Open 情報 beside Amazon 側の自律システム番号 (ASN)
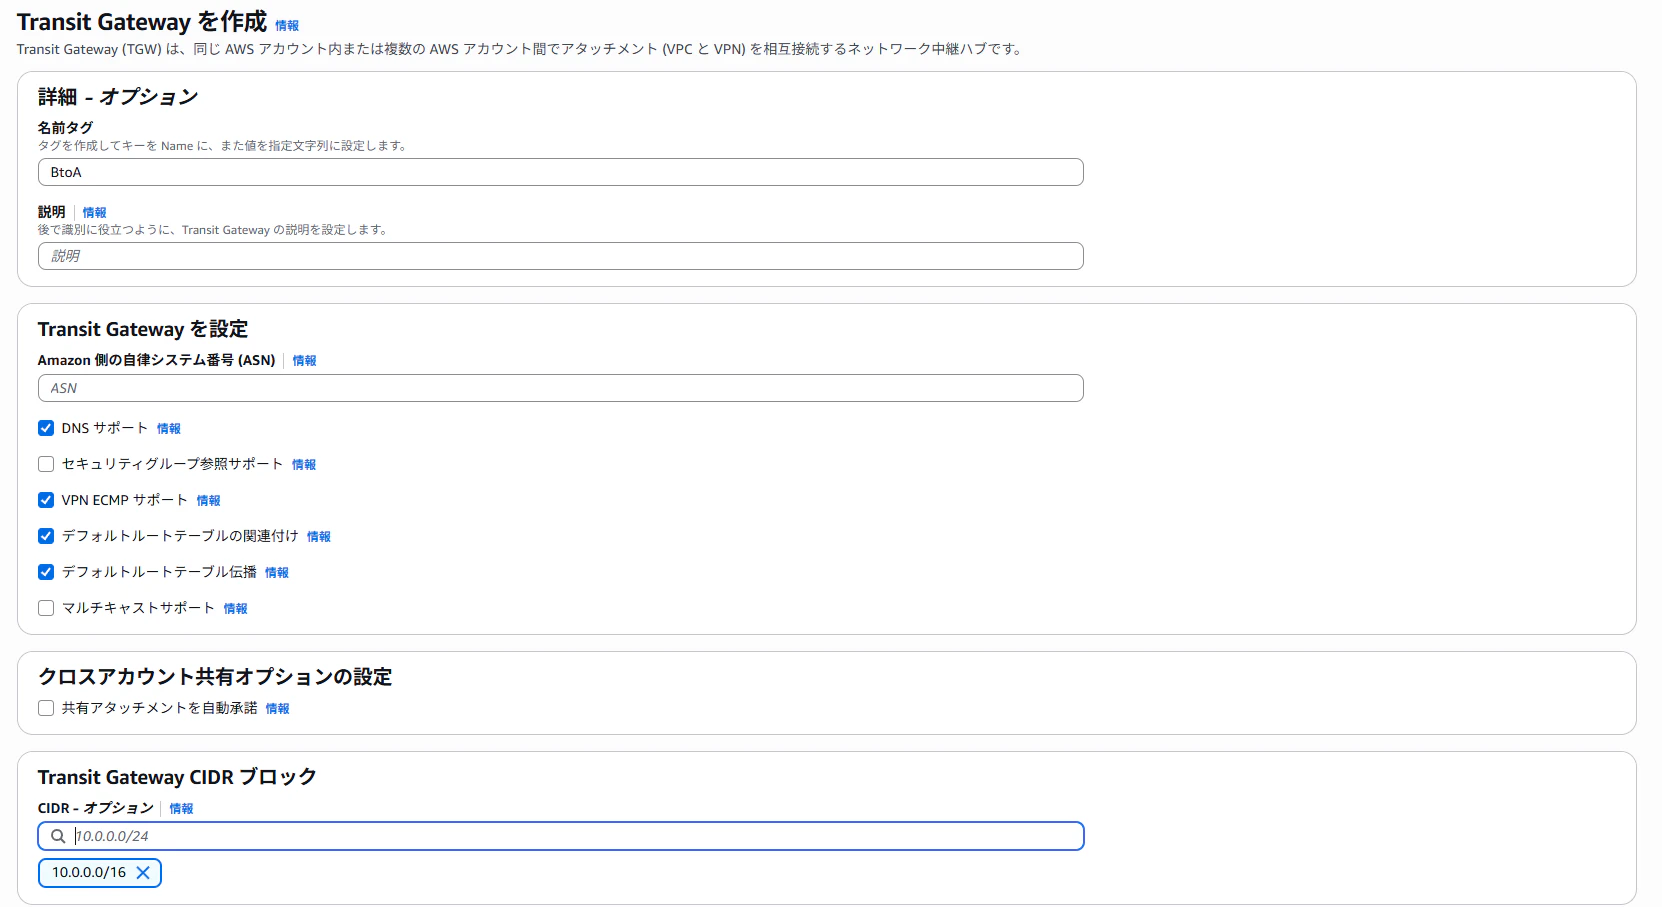The image size is (1662, 907). pos(304,361)
